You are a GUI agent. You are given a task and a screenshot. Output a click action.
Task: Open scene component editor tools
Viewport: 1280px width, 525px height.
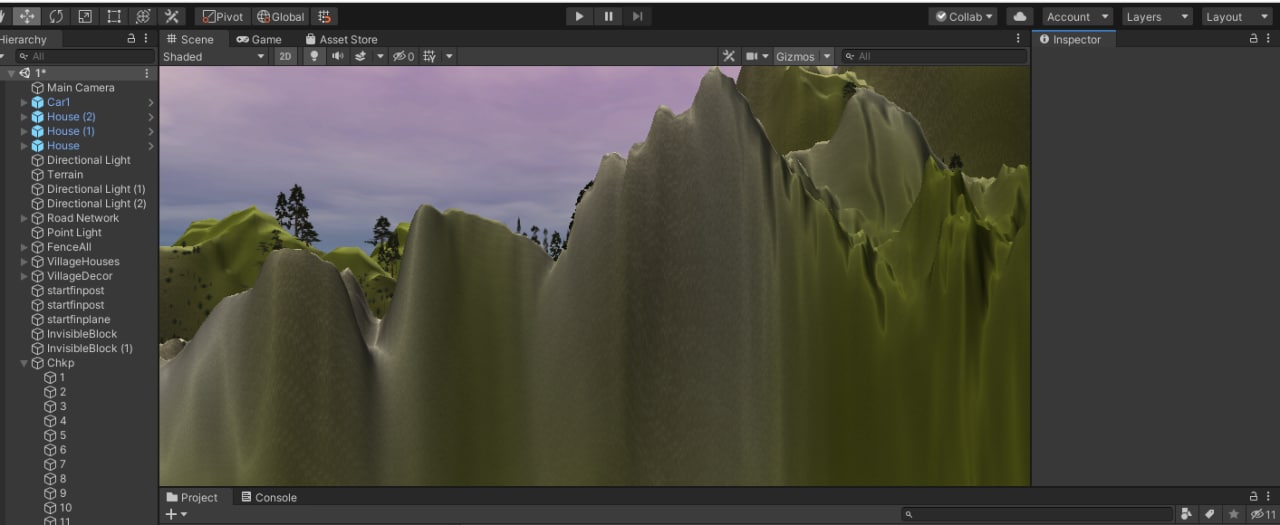click(x=729, y=56)
